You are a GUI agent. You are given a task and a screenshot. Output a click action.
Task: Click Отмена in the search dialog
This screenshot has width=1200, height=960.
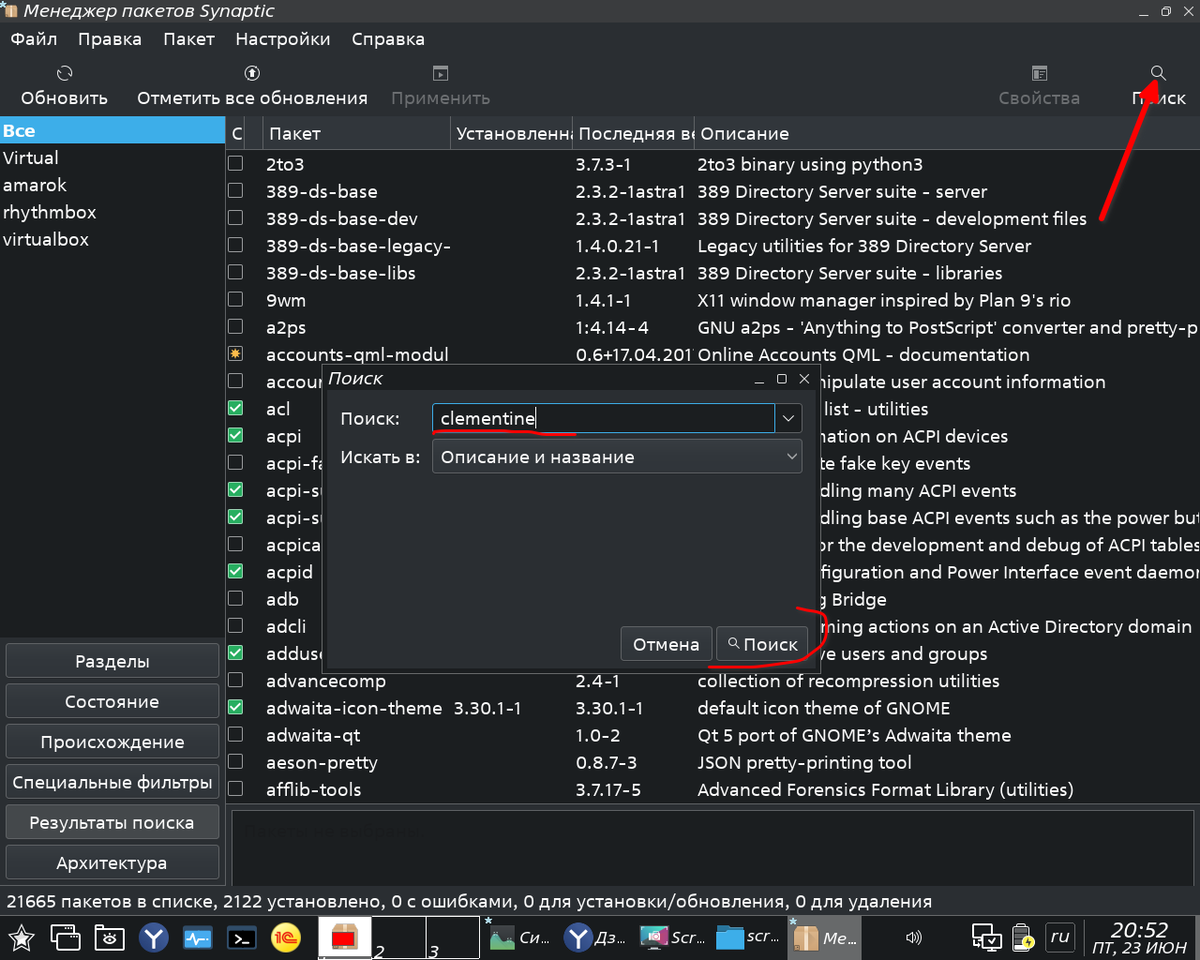[666, 644]
